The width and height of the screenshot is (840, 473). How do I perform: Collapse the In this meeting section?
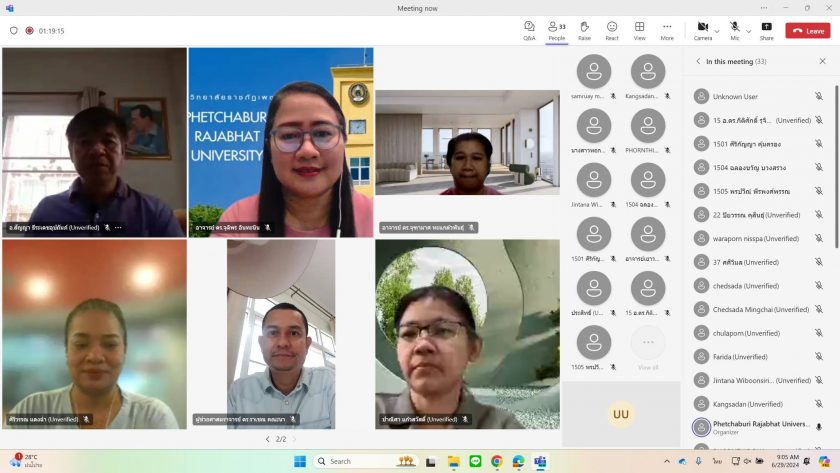point(698,61)
